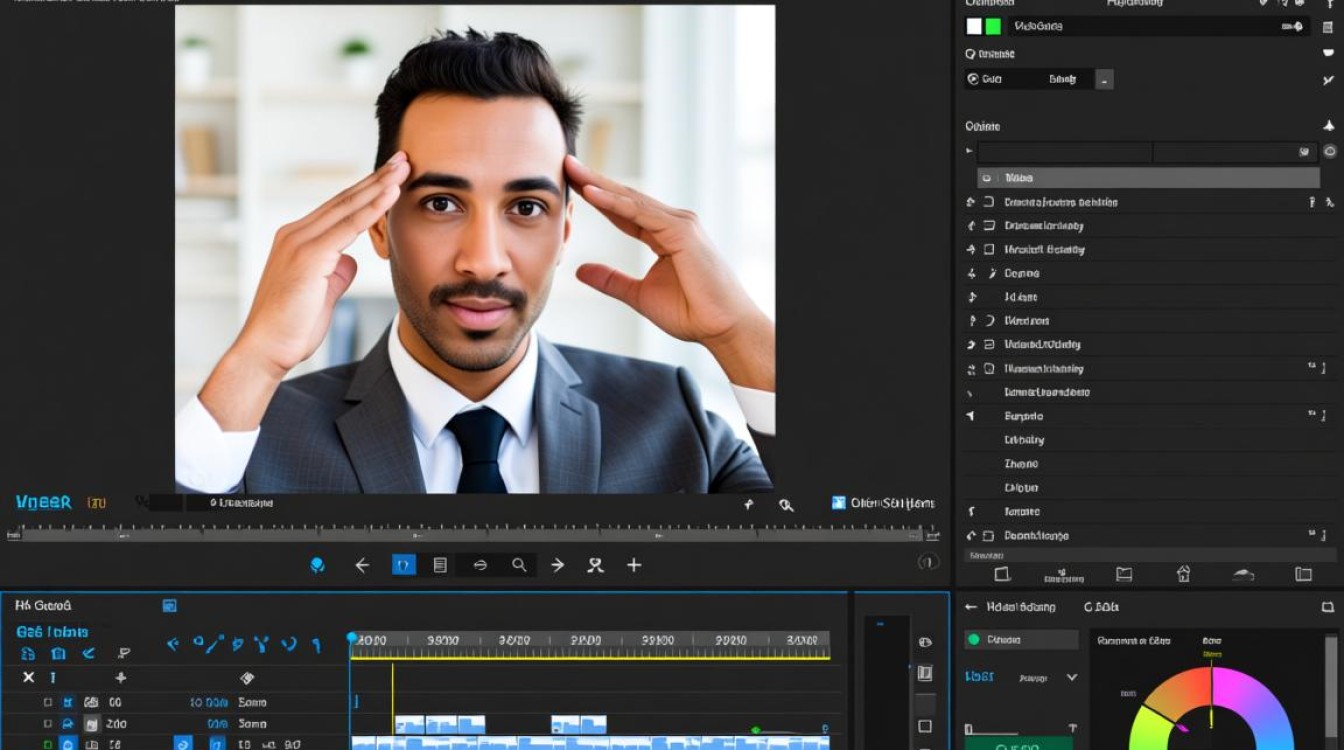The width and height of the screenshot is (1344, 750).
Task: Click the right arrow below the preview
Action: (x=557, y=565)
